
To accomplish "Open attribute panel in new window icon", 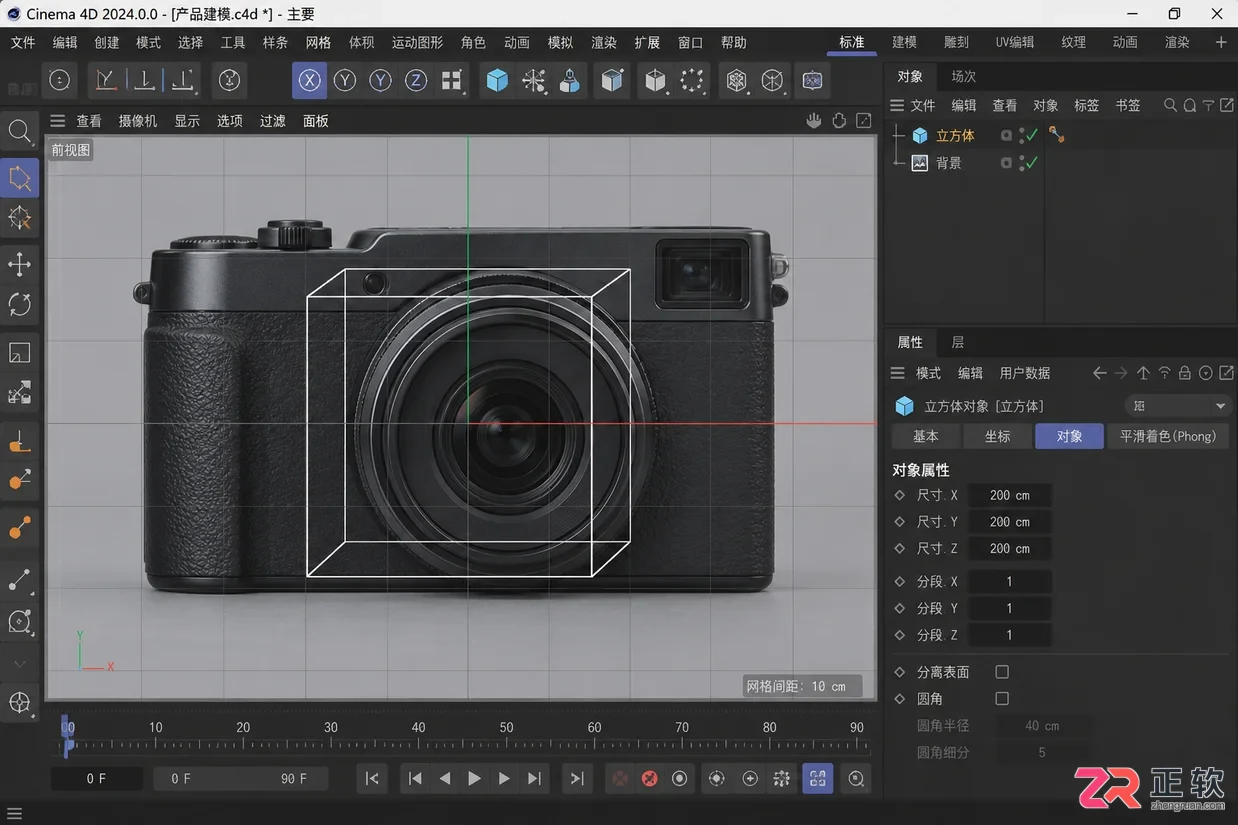I will coord(1227,373).
